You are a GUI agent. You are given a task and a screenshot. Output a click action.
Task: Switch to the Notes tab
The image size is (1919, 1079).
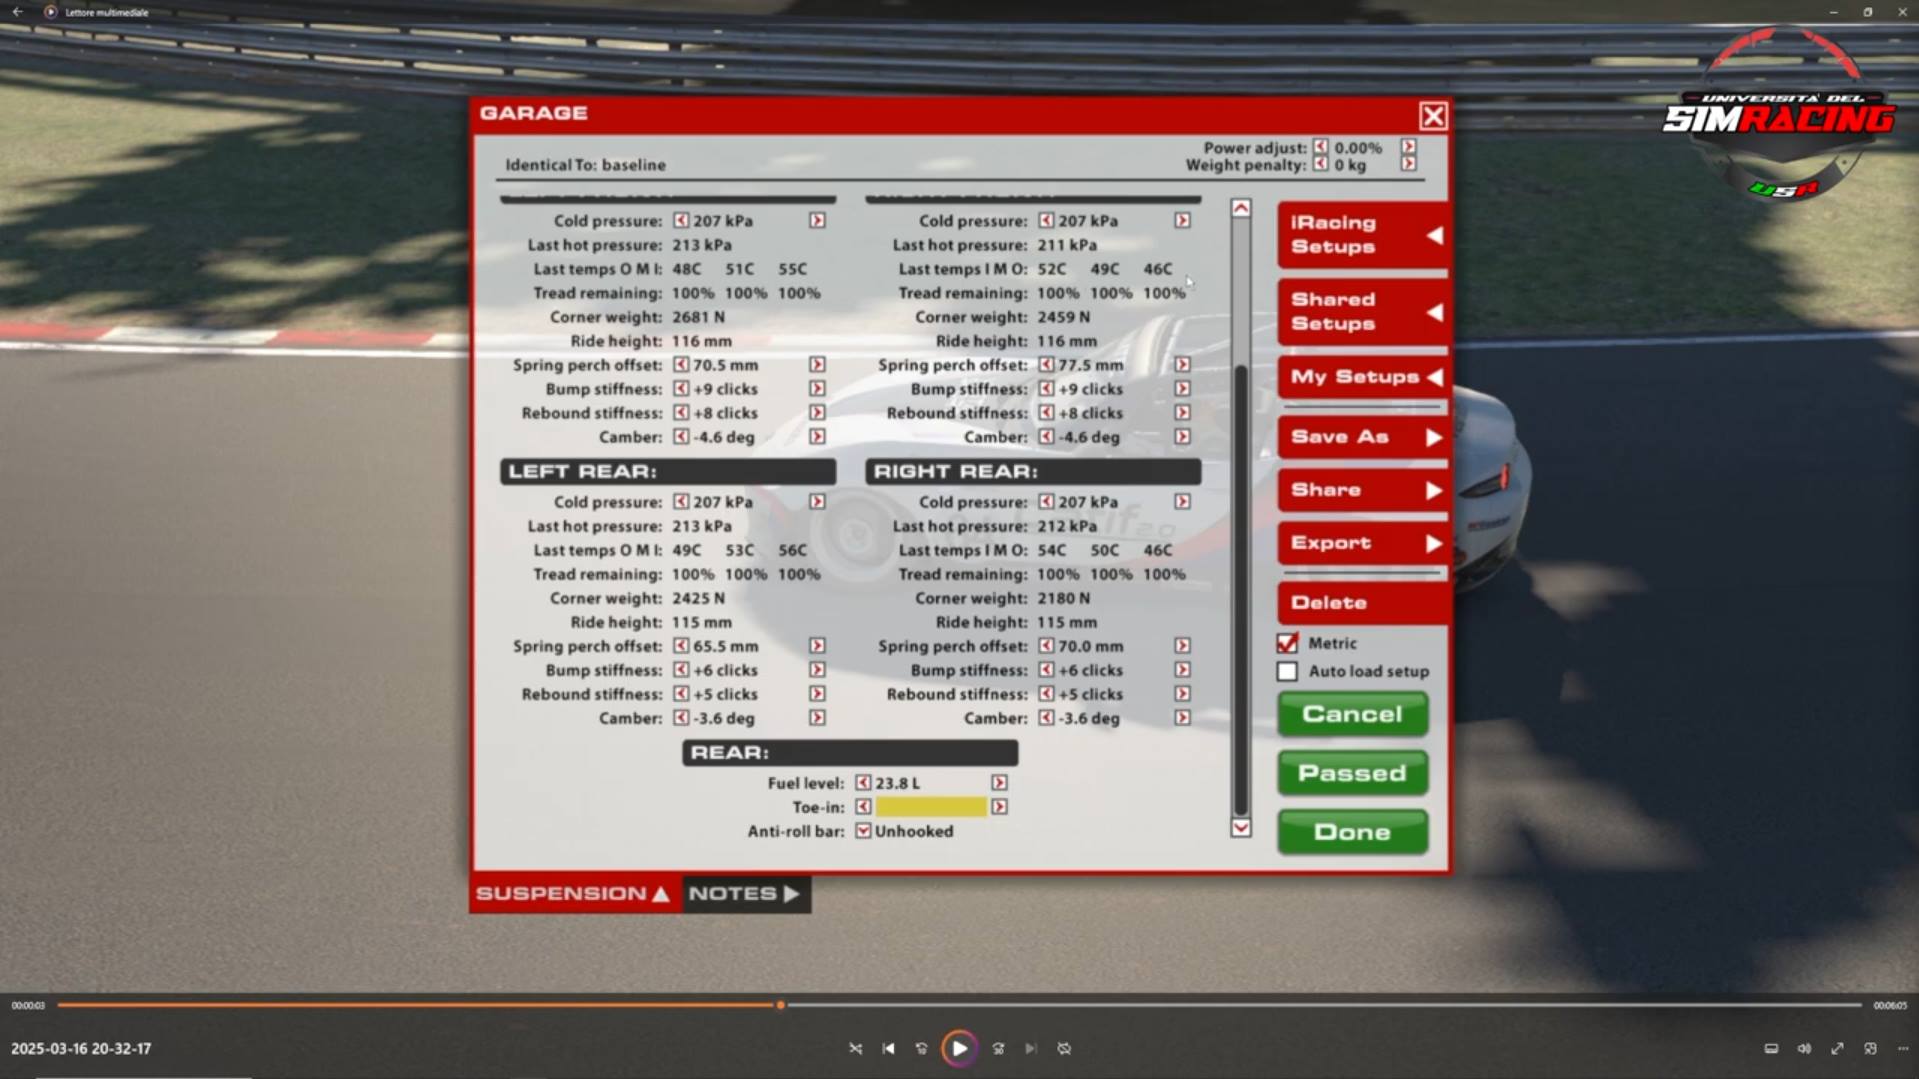coord(745,894)
